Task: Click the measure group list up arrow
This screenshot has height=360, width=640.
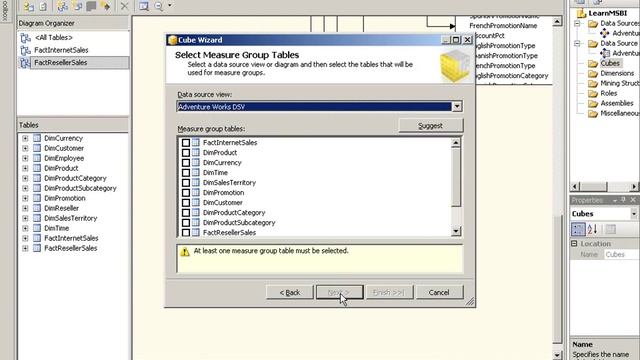Action: pyautogui.click(x=456, y=142)
